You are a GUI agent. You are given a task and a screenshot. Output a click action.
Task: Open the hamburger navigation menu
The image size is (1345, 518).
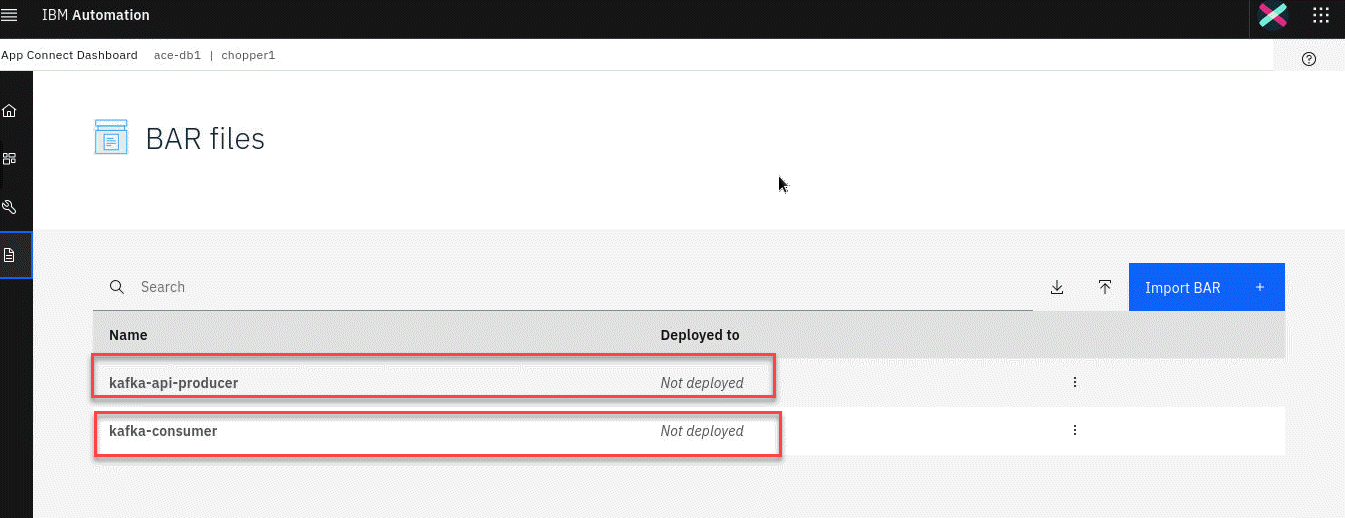[10, 15]
